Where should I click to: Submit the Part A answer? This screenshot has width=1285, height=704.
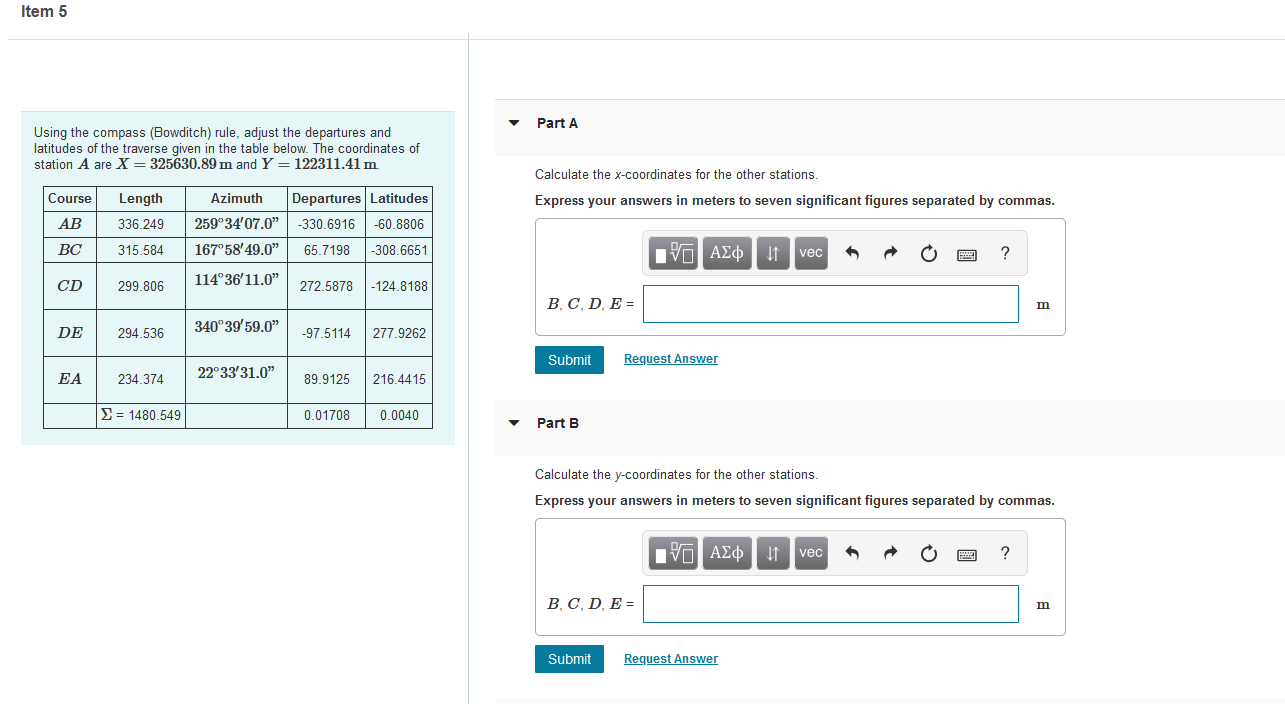click(x=569, y=359)
